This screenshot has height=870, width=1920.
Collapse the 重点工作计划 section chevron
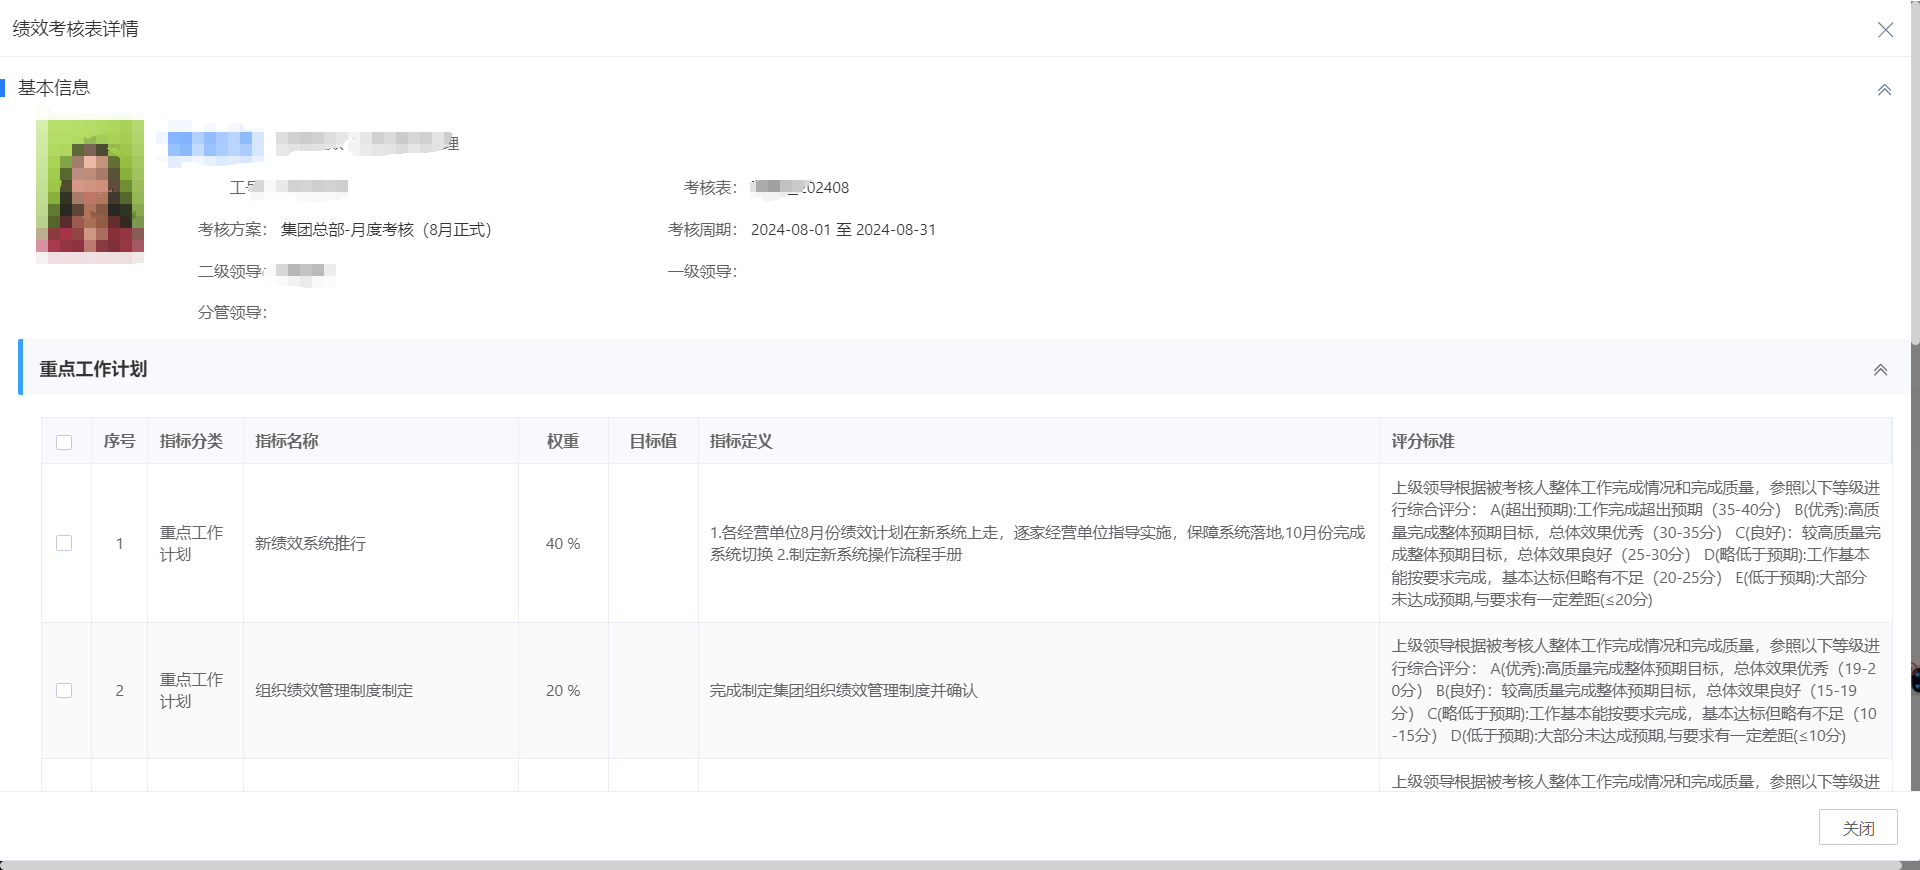point(1880,370)
